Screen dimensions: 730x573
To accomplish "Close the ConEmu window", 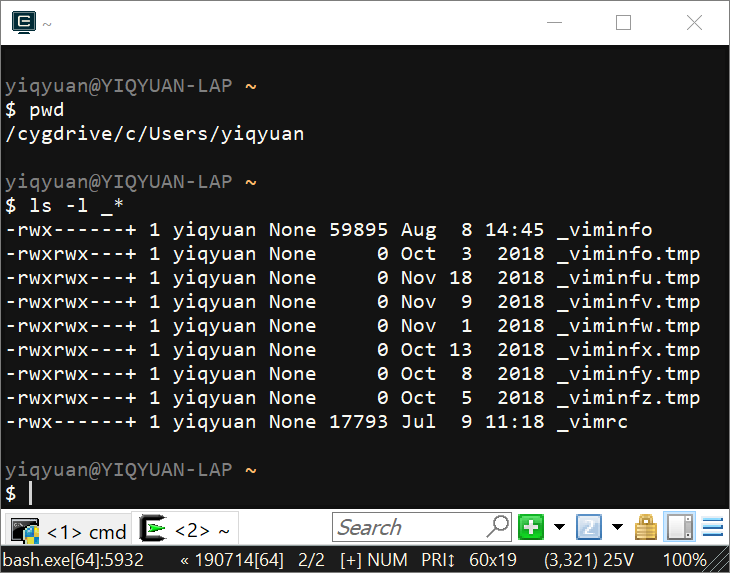I will [694, 22].
